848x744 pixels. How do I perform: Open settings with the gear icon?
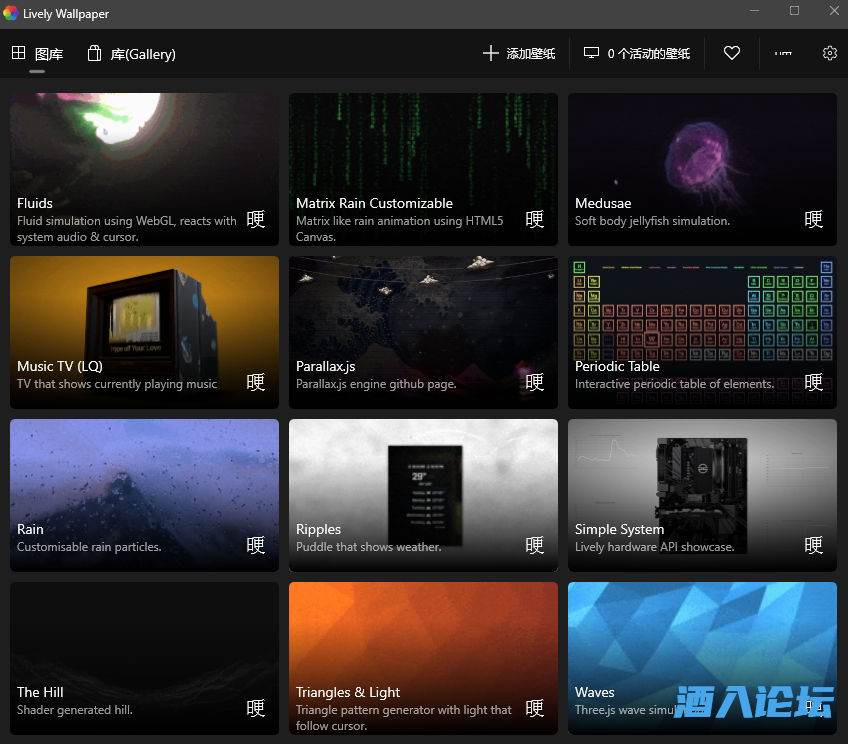click(829, 54)
